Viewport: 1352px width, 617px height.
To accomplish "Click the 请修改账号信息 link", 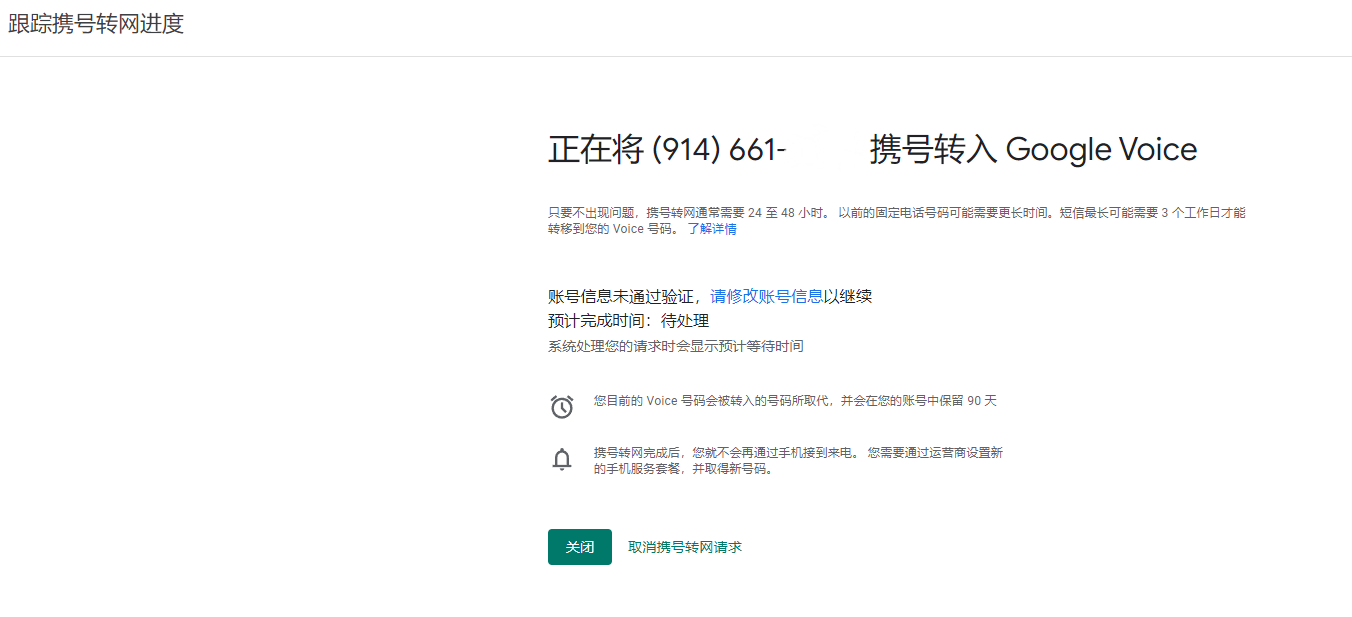I will (767, 296).
